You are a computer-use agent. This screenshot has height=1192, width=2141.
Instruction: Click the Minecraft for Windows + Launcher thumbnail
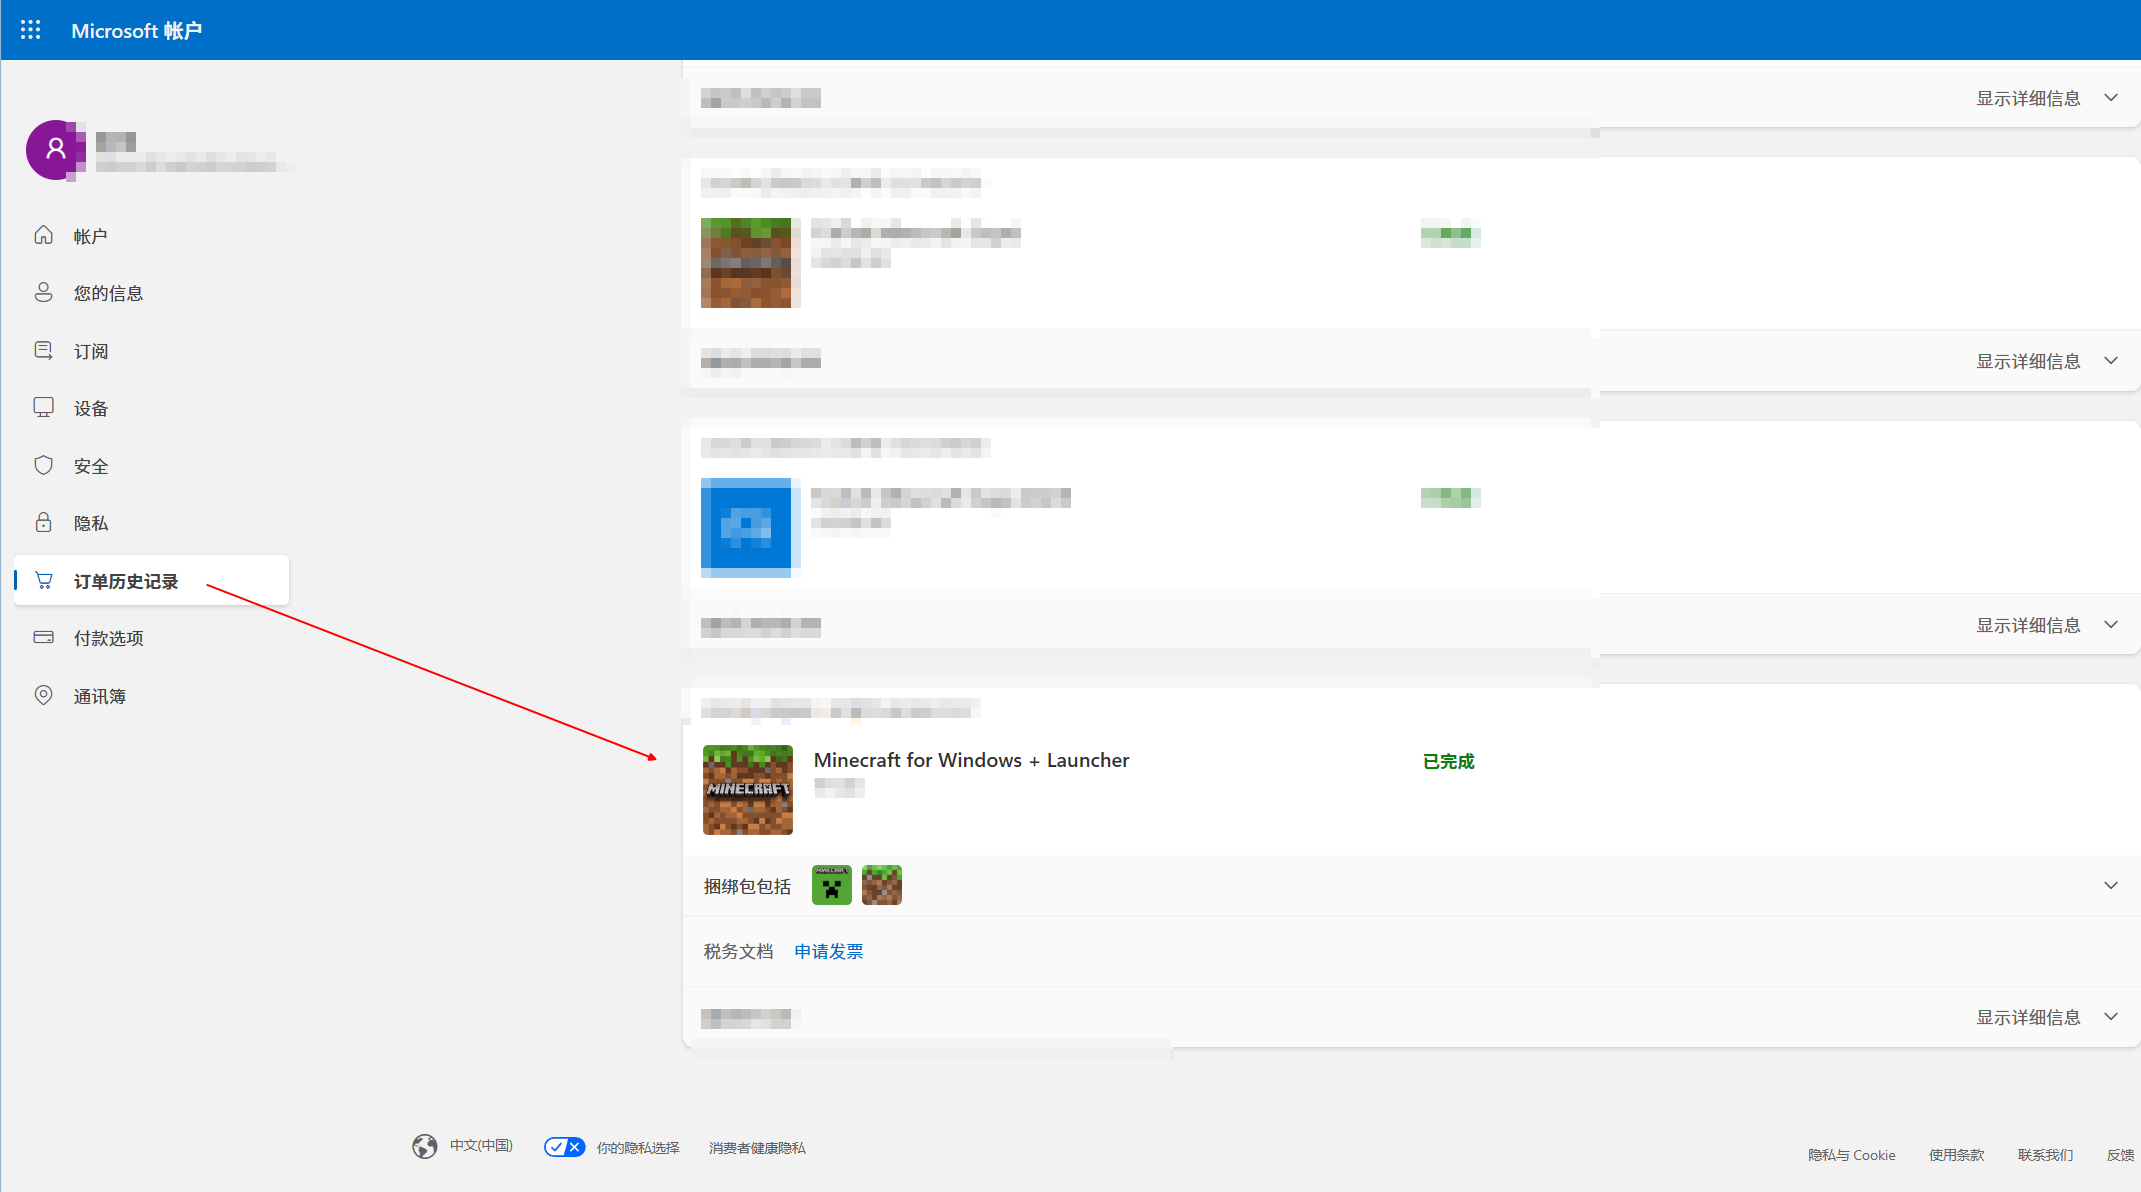[x=747, y=789]
